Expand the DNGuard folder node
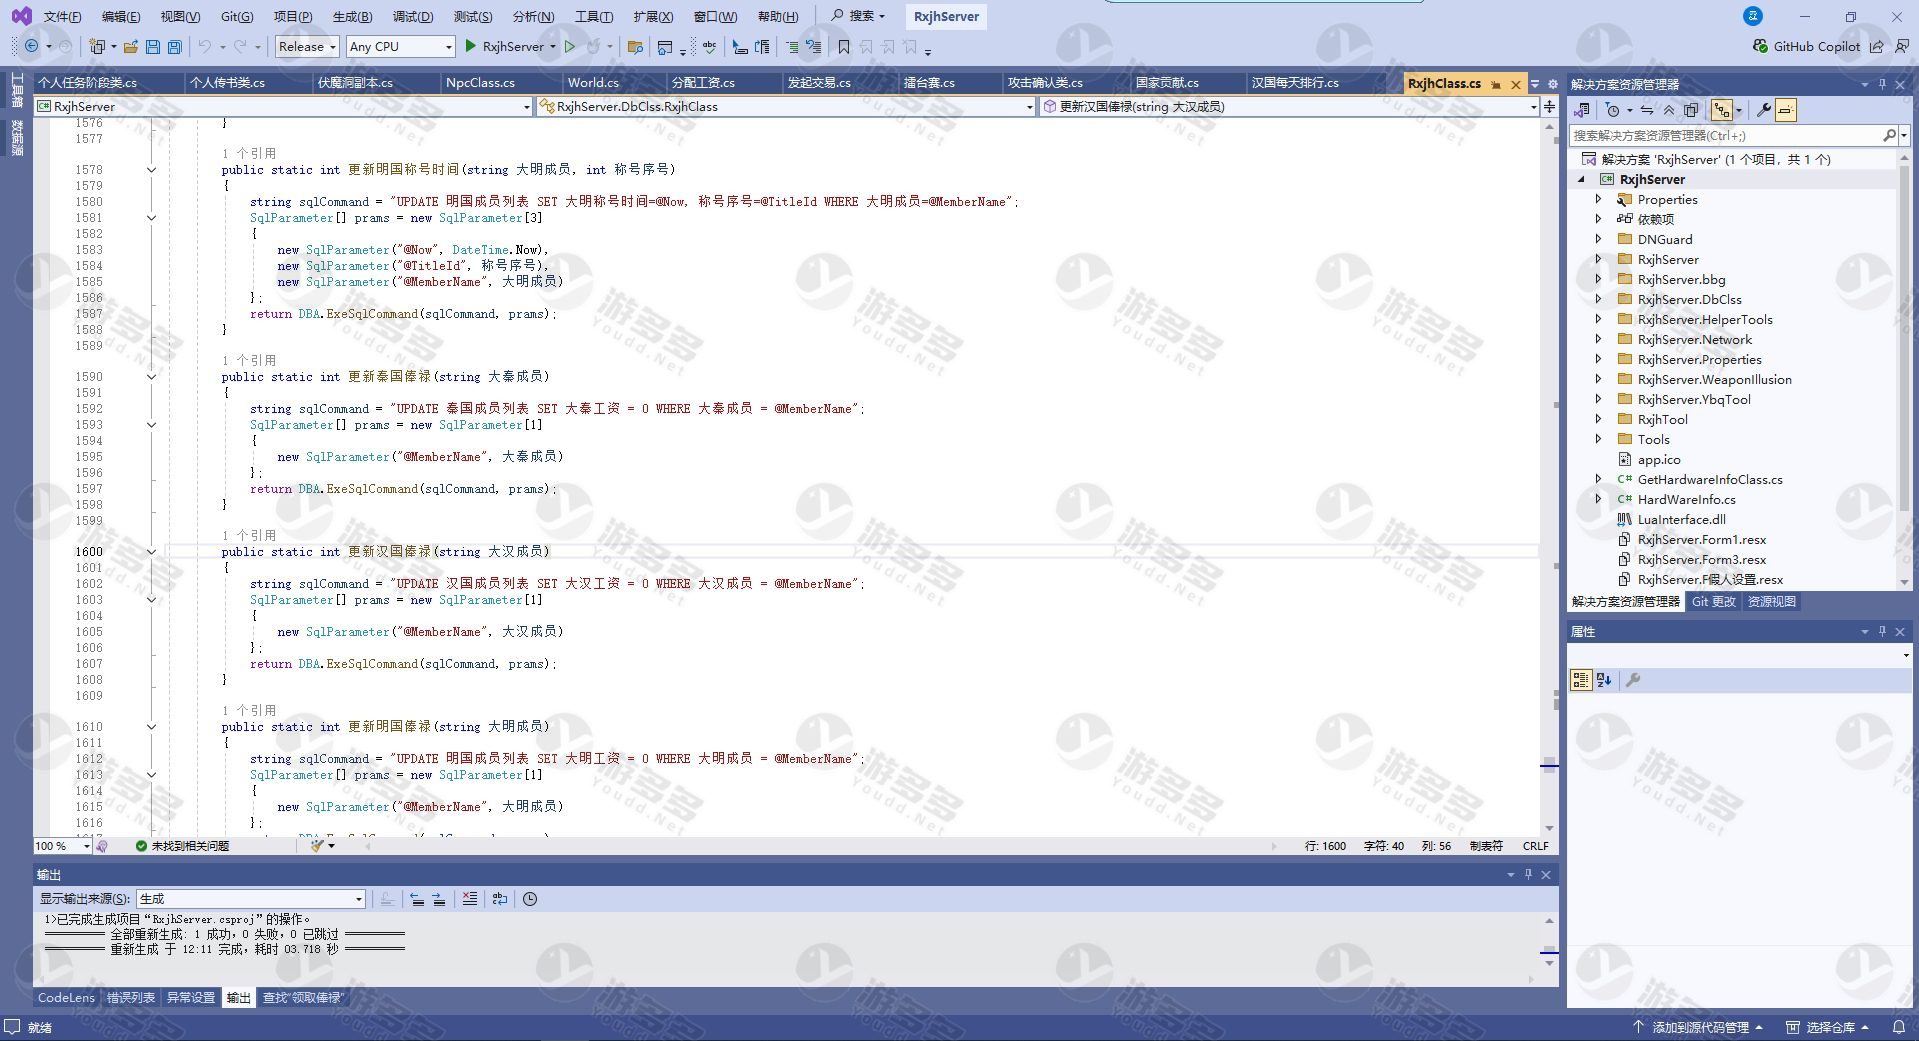This screenshot has height=1041, width=1919. pyautogui.click(x=1598, y=239)
